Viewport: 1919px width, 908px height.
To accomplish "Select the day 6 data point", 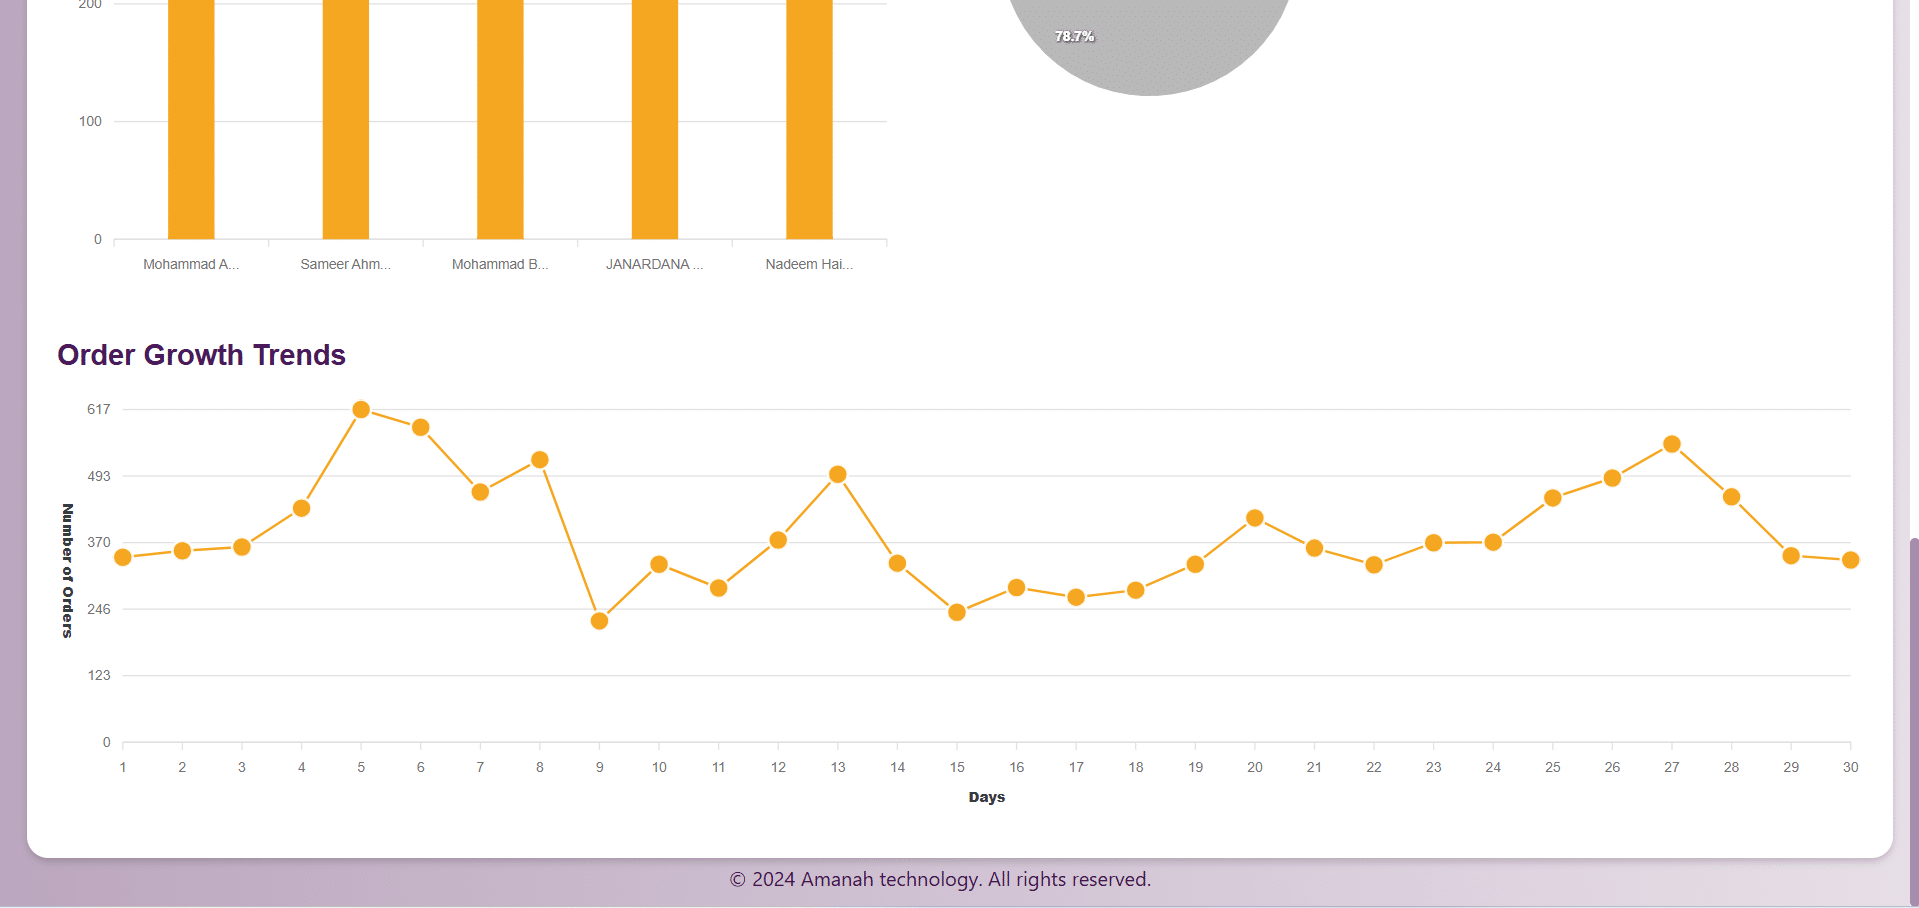I will click(x=421, y=428).
